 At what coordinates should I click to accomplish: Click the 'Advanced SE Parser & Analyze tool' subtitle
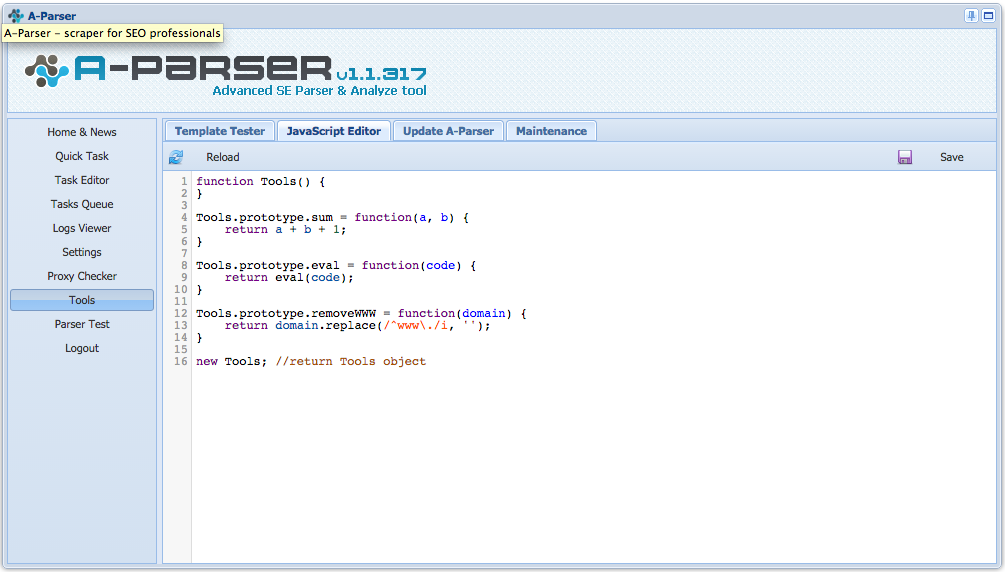[x=319, y=90]
